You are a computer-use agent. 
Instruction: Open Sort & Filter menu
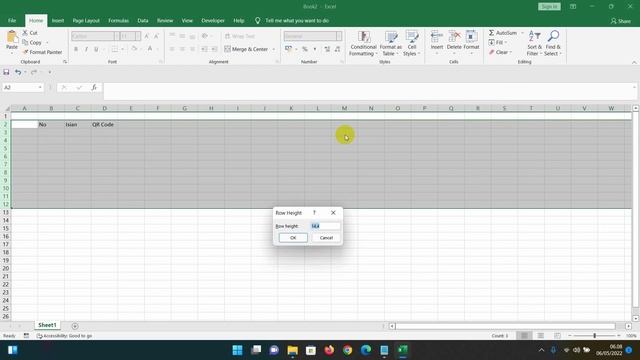tap(534, 43)
